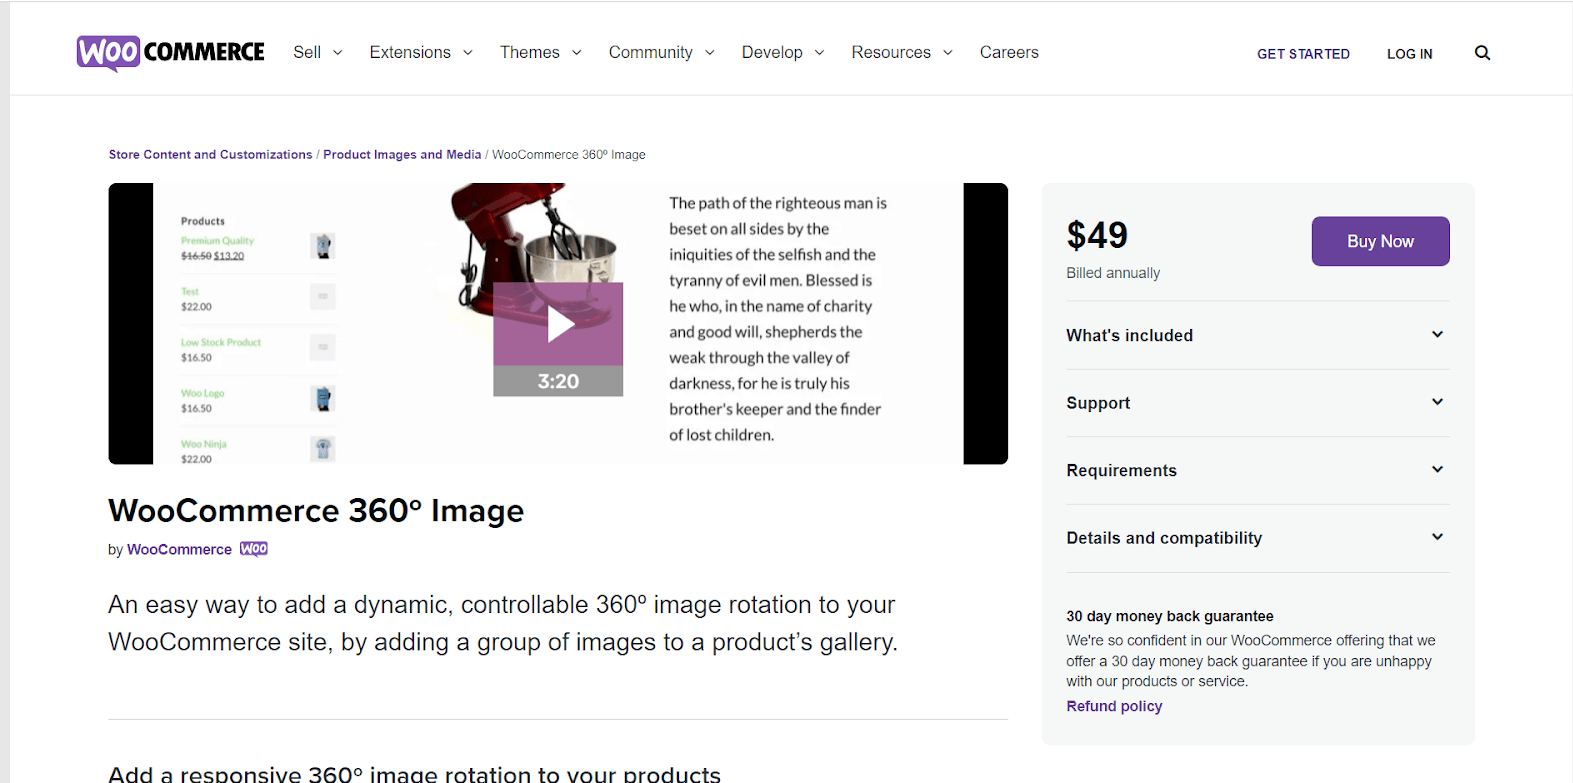
Task: Click the Woo Ninja product thumbnail
Action: pos(322,449)
